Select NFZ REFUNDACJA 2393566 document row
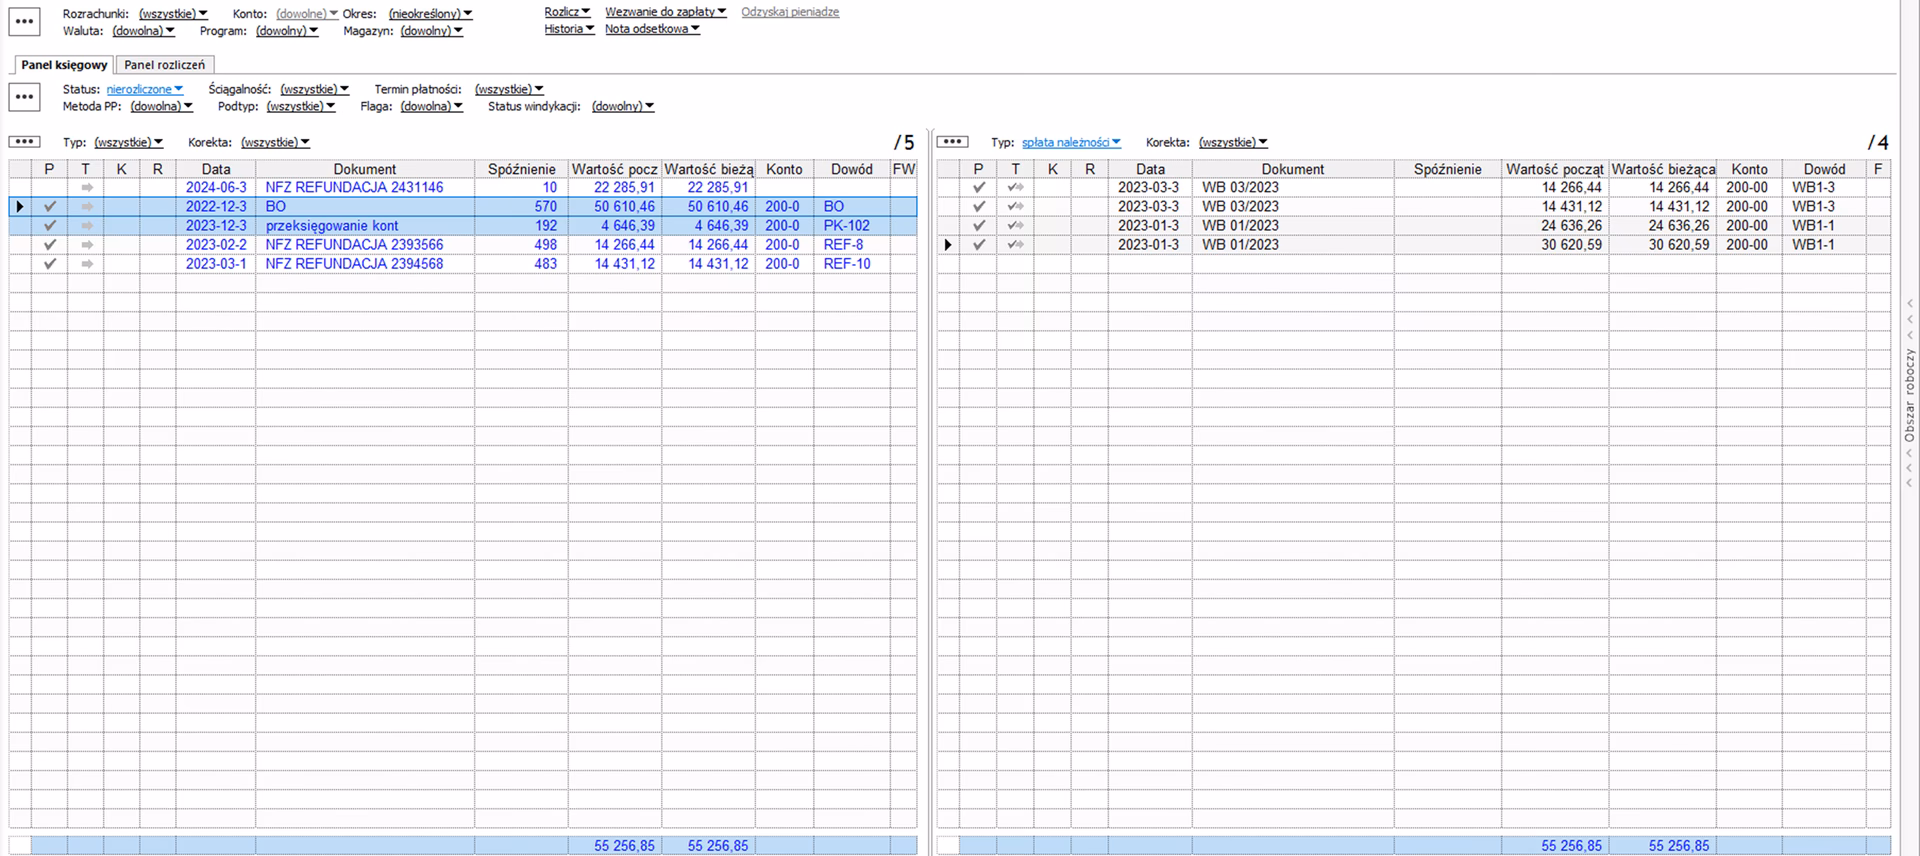 [x=354, y=245]
